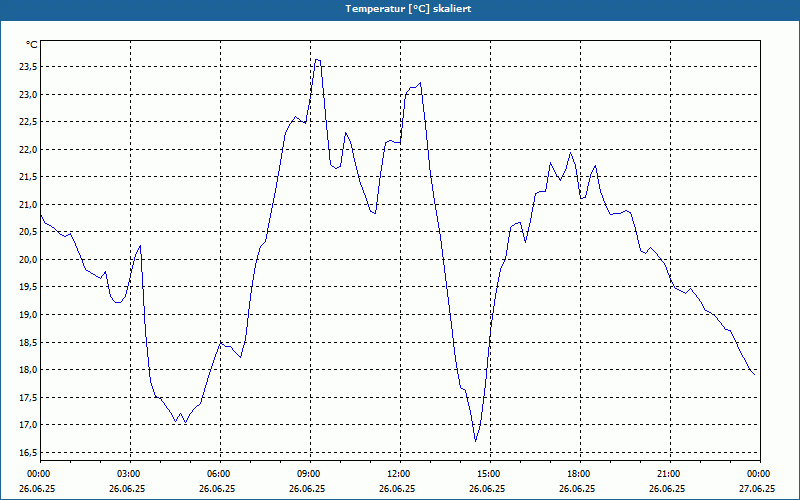Select the 23,5 y-axis label
Screen dimensions: 800x500
tap(28, 67)
